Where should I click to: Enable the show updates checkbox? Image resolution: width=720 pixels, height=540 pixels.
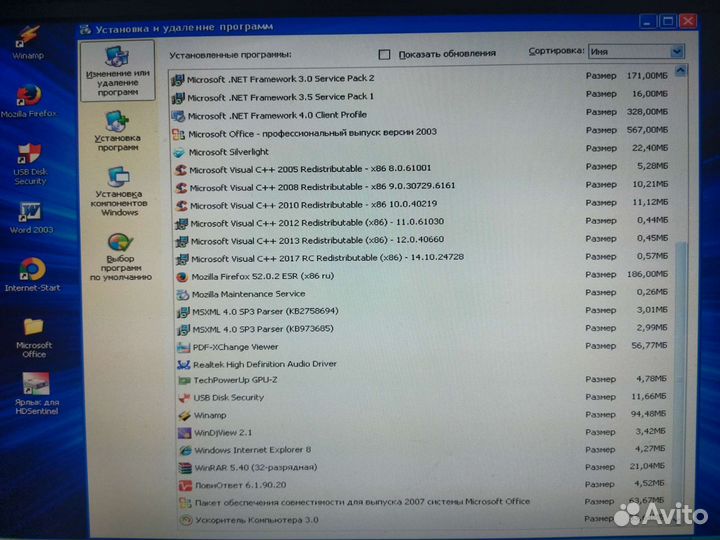tap(384, 55)
